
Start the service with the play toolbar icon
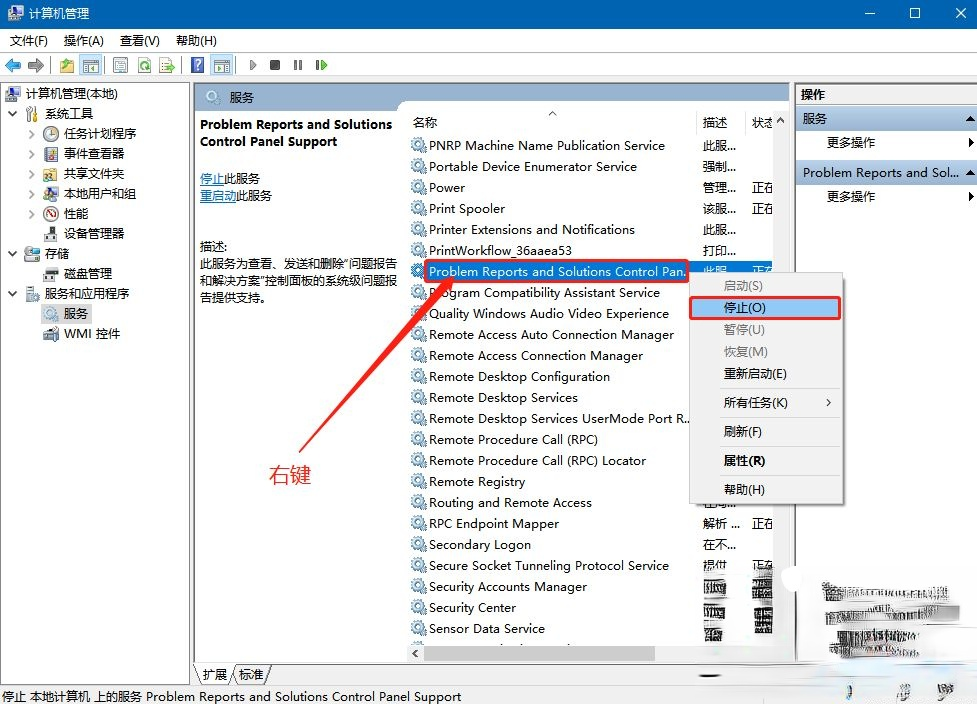[253, 64]
